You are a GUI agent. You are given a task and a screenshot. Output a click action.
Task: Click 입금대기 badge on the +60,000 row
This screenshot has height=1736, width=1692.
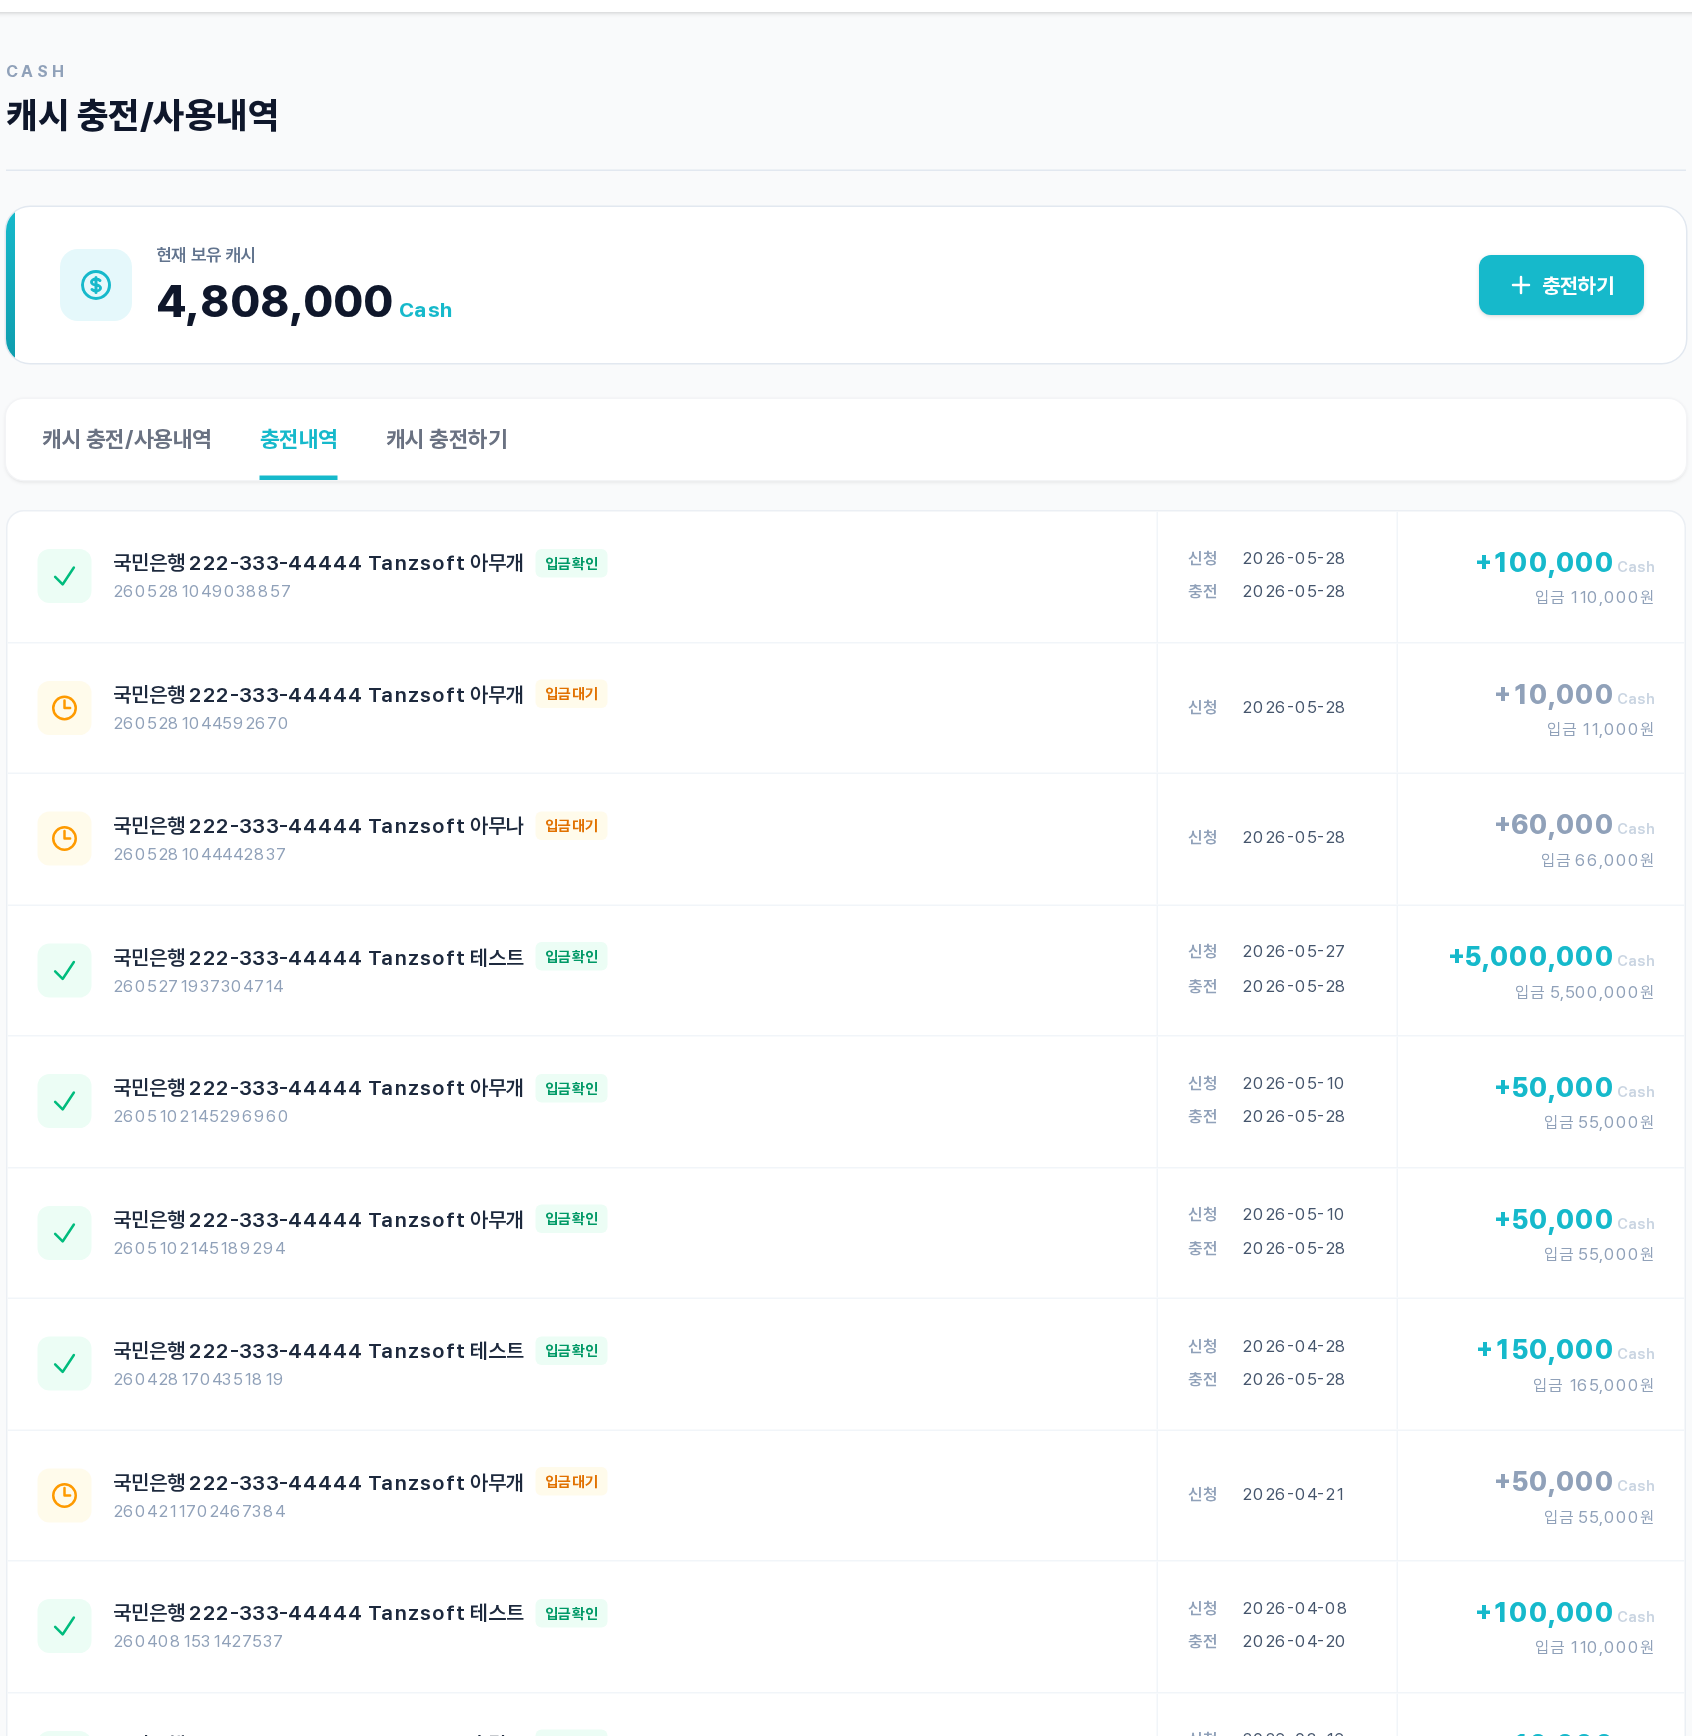pos(571,826)
